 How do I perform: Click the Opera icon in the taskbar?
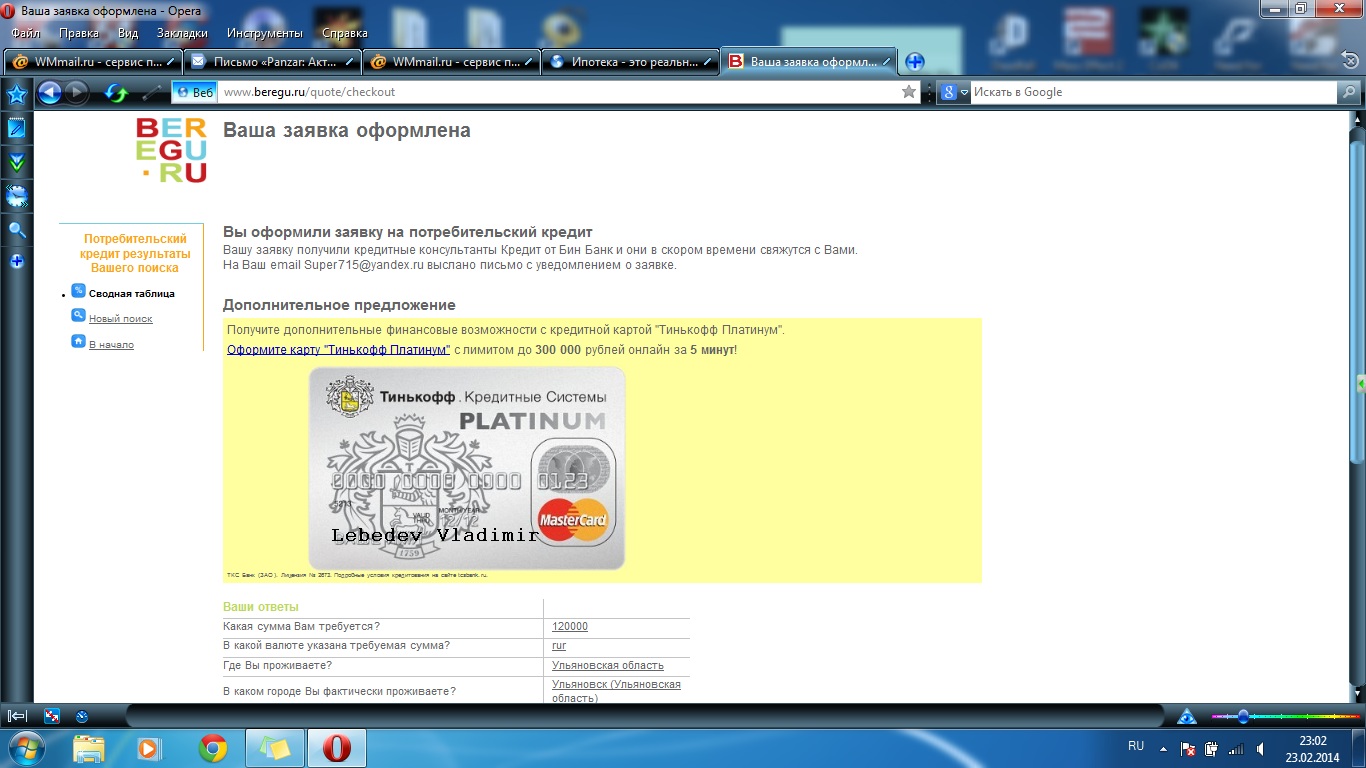(x=337, y=748)
